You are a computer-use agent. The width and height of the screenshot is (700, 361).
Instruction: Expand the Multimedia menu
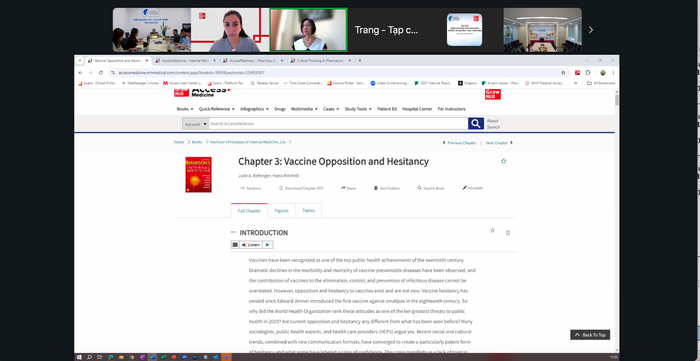304,109
